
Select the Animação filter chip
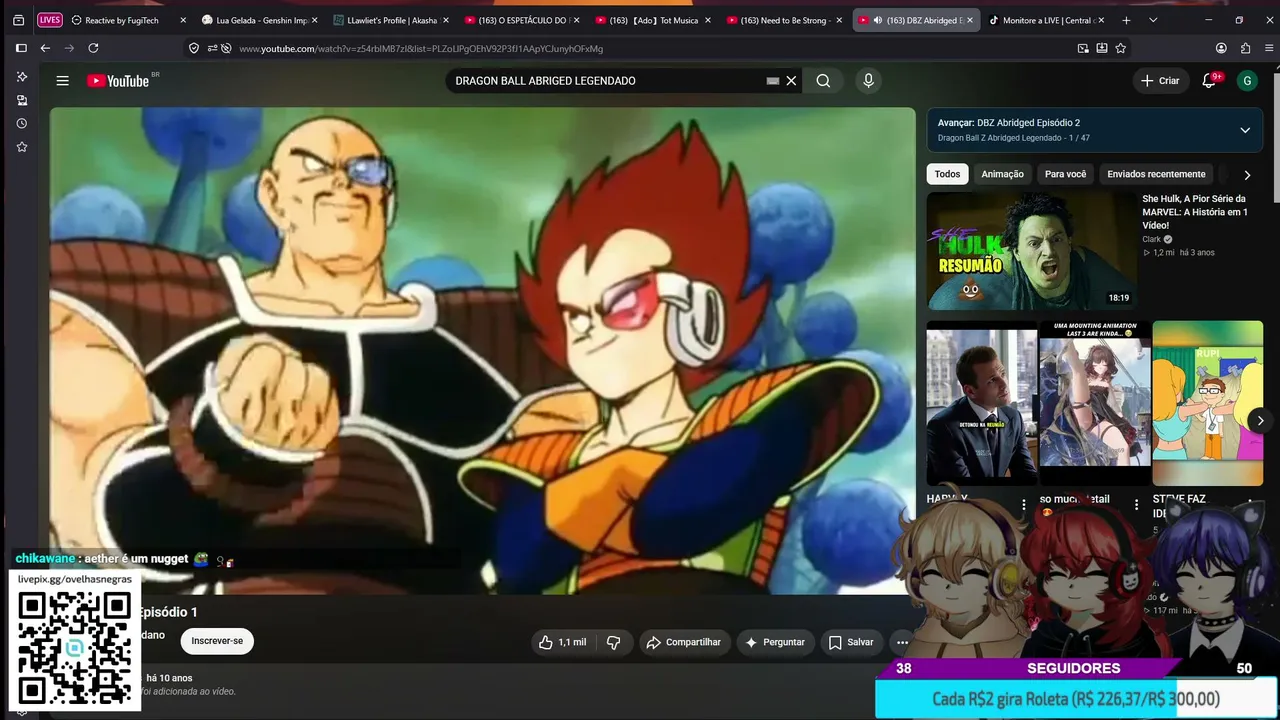(1002, 174)
